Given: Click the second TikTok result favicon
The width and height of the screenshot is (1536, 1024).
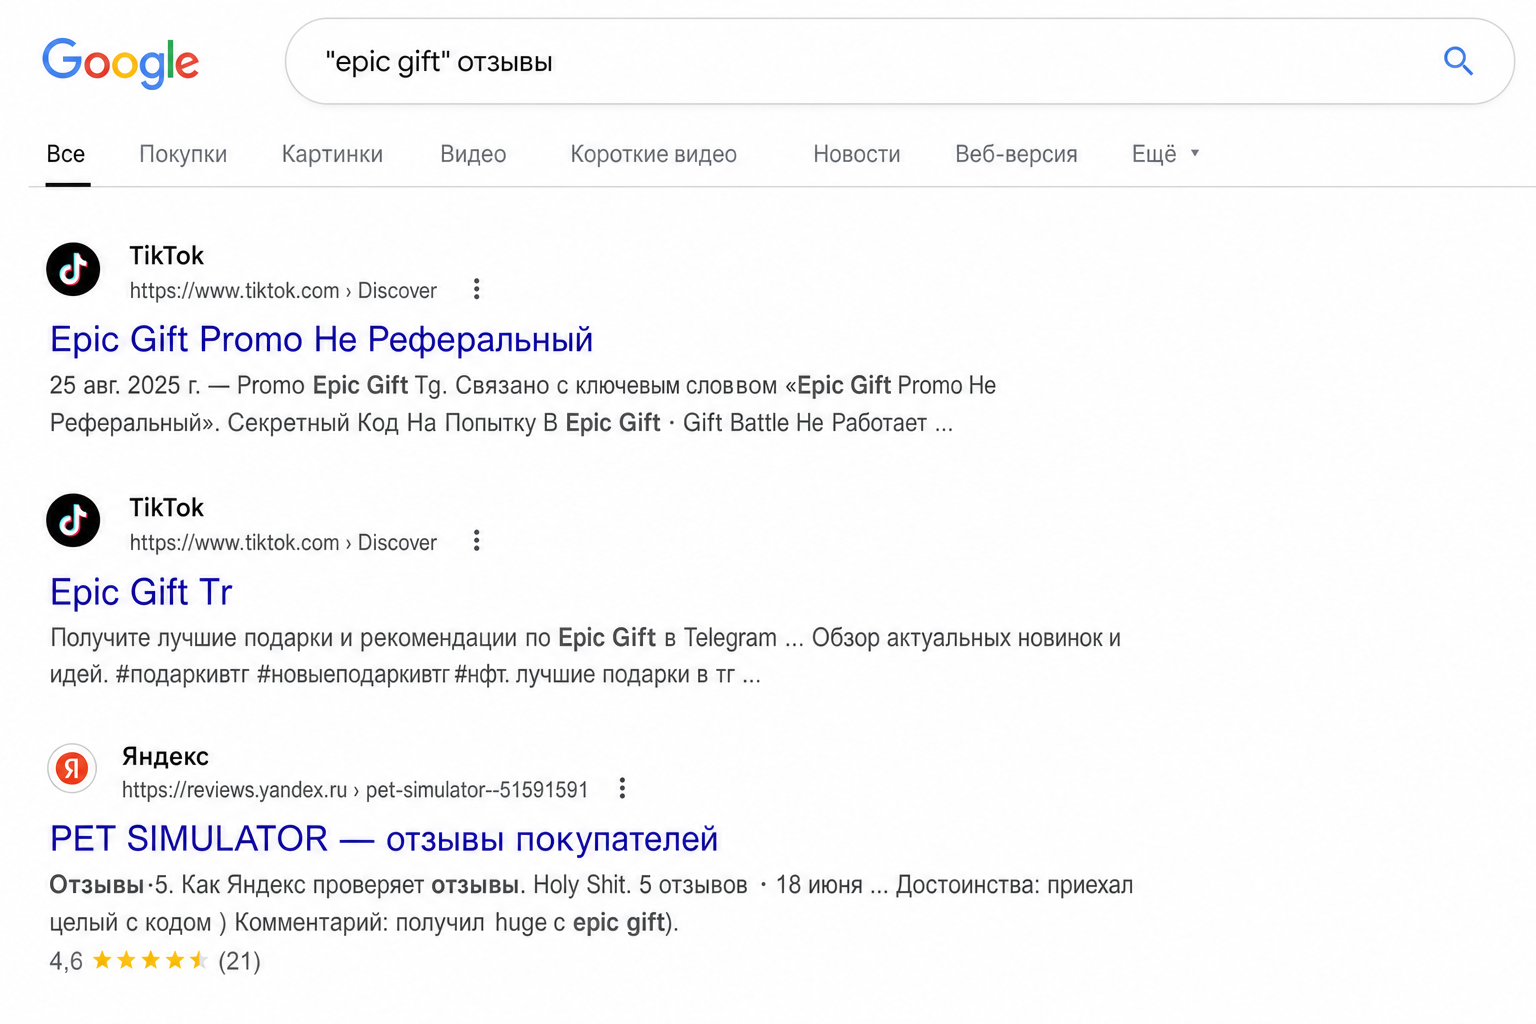Looking at the screenshot, I should pos(73,520).
